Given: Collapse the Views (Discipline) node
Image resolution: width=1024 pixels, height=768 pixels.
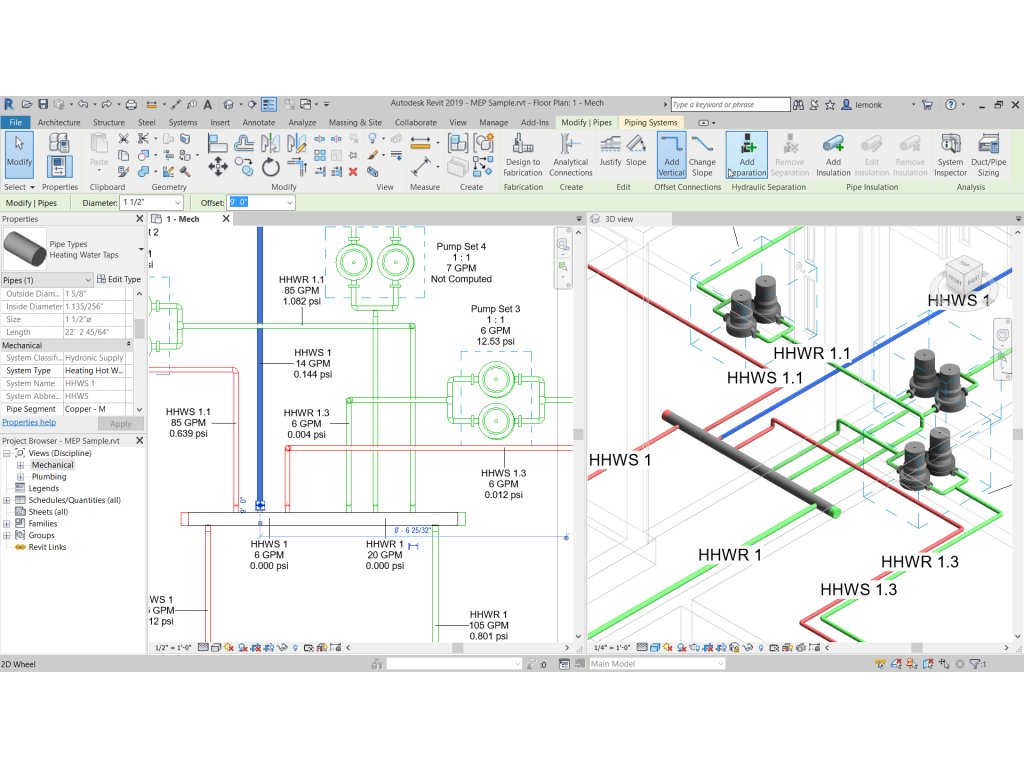Looking at the screenshot, I should coord(7,454).
